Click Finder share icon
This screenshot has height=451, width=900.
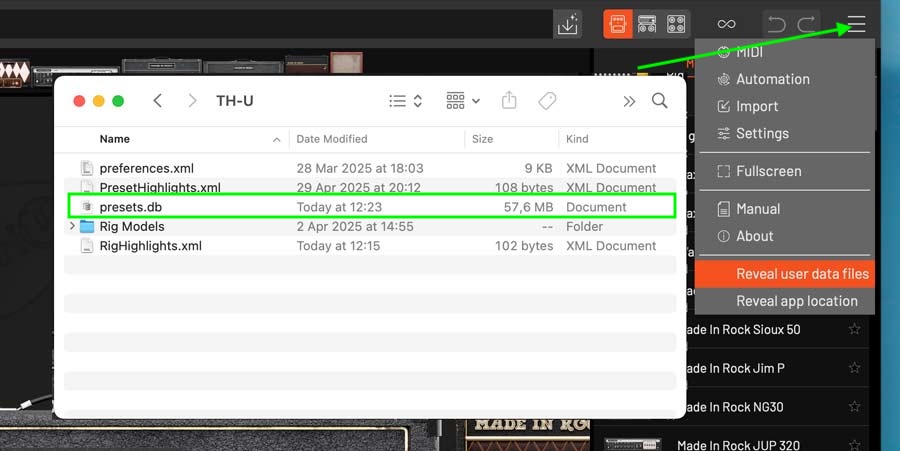point(509,100)
